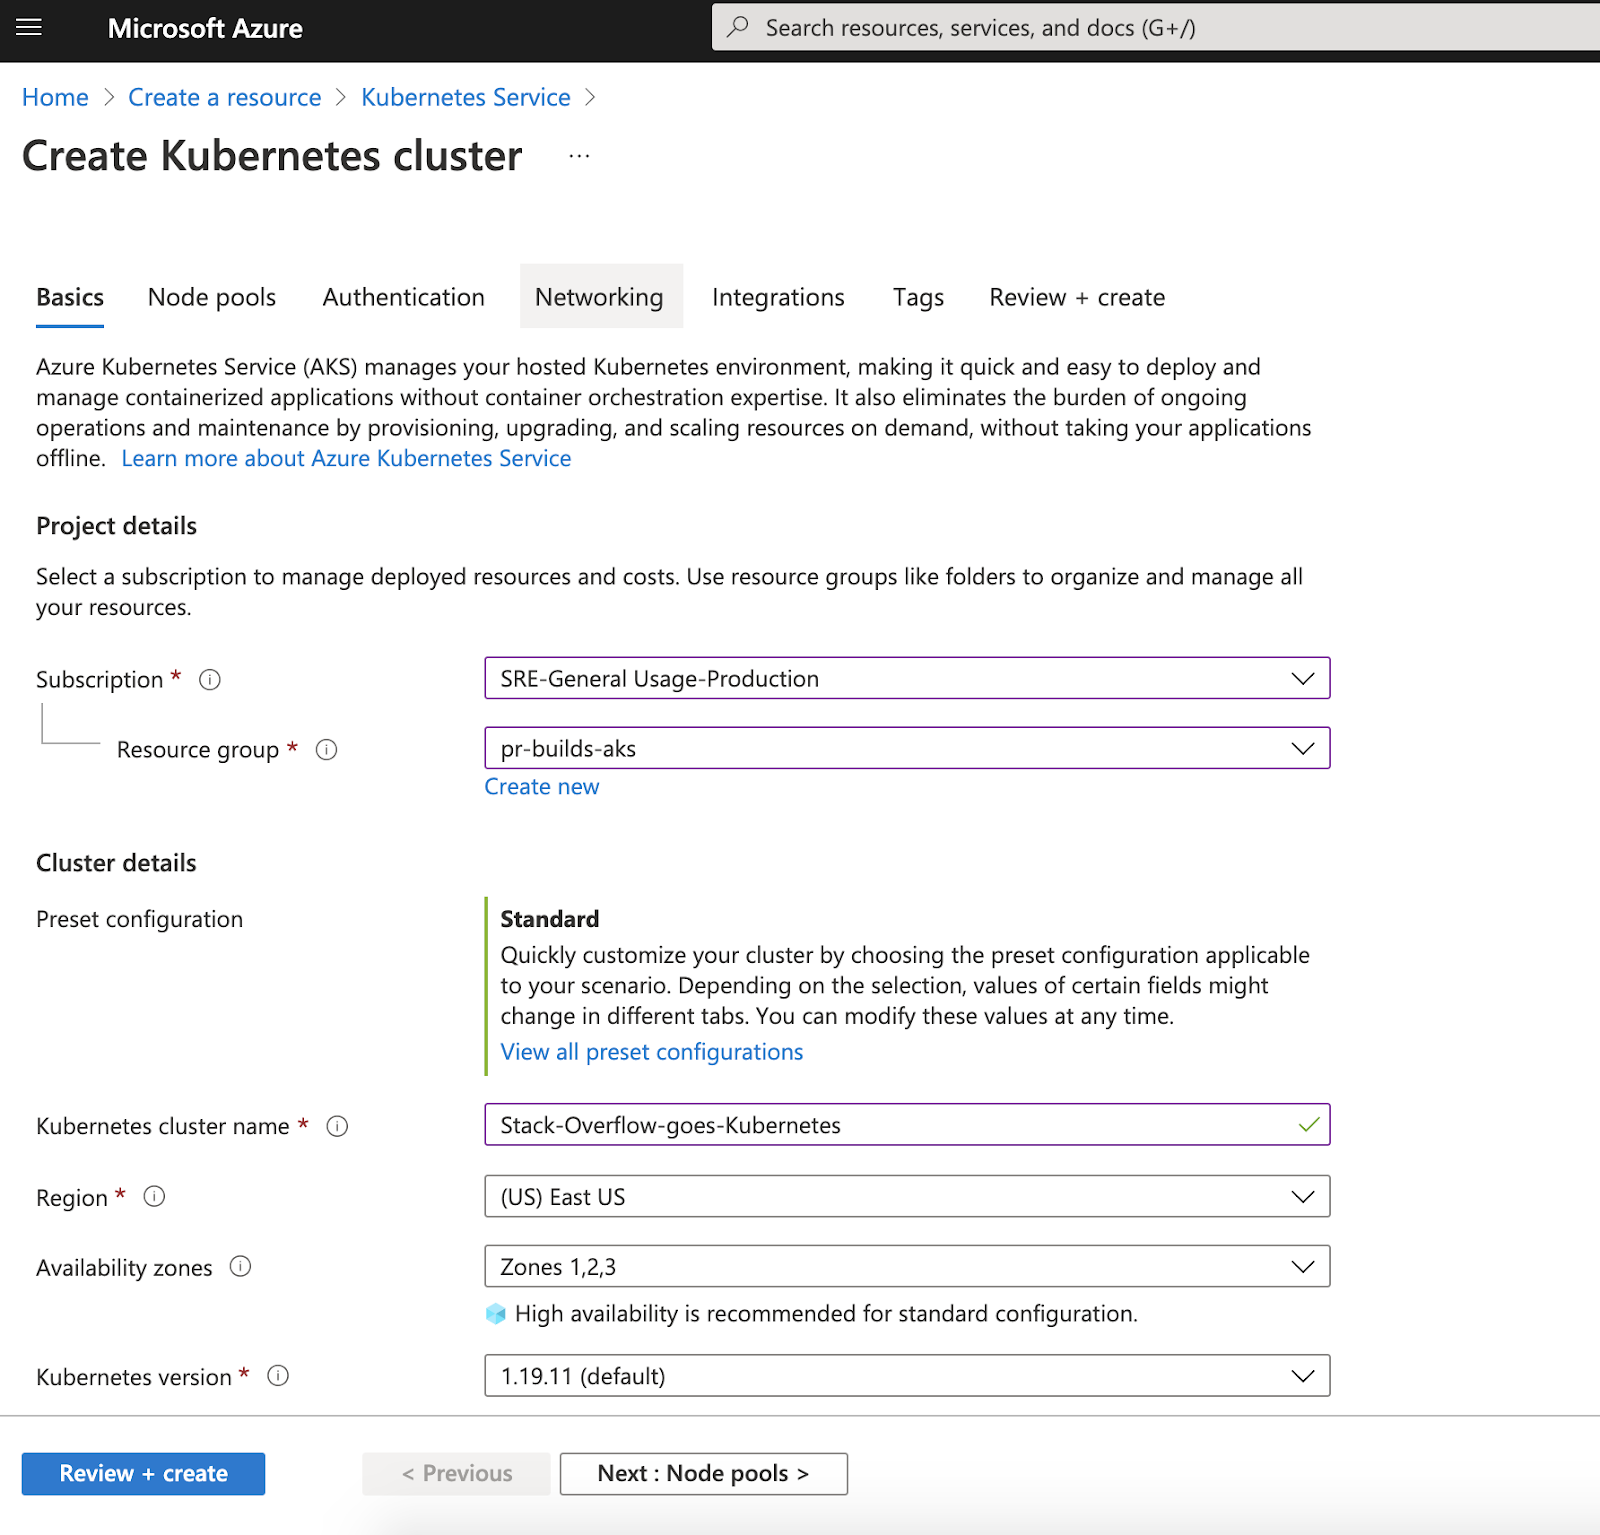Click the Preset configuration label
This screenshot has width=1600, height=1535.
pyautogui.click(x=139, y=919)
